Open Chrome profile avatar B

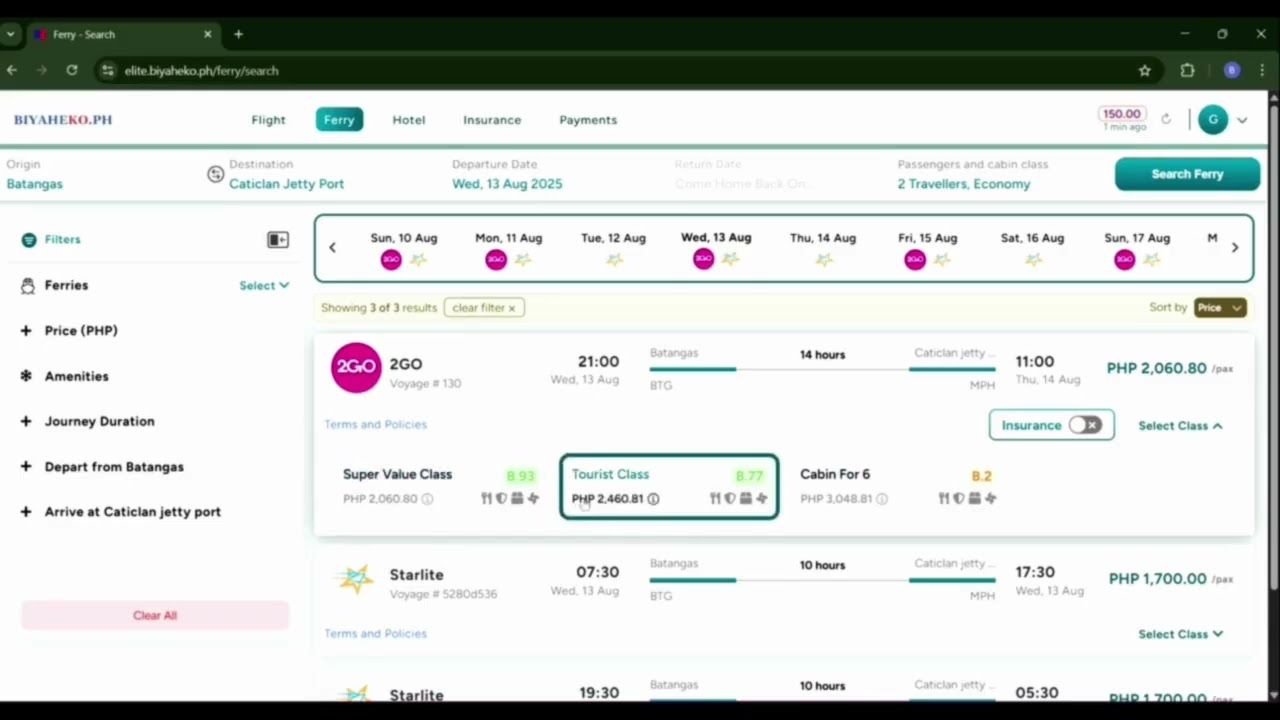(1232, 70)
